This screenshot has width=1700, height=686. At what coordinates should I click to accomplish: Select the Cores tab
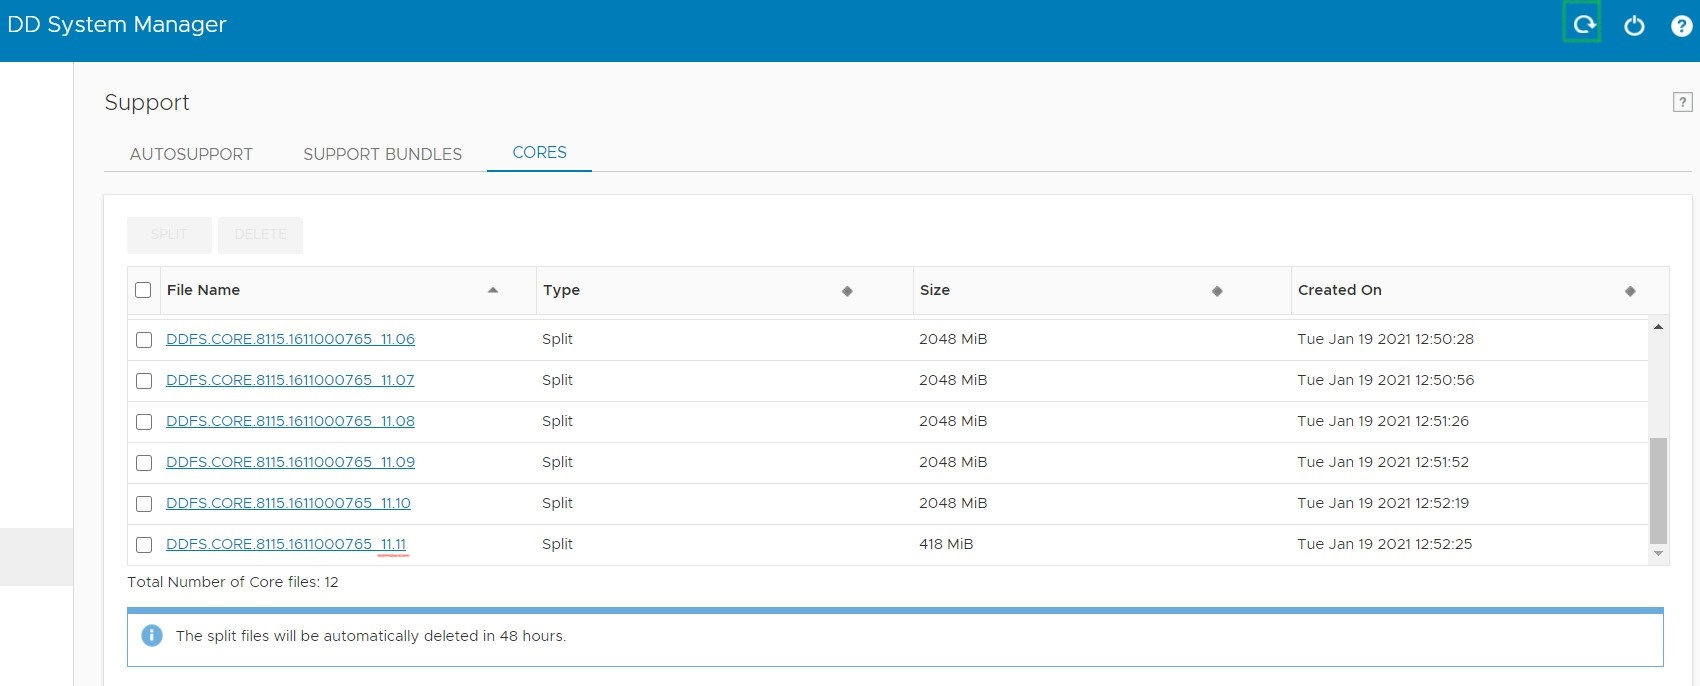[539, 152]
